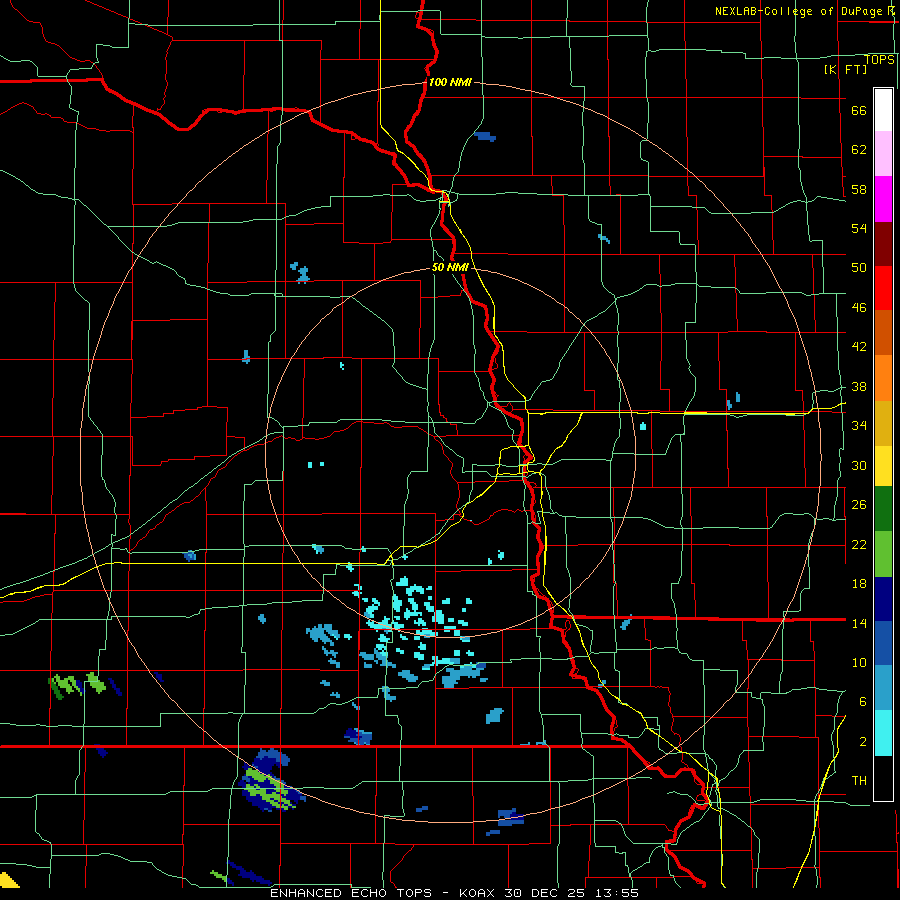Click the light green legend segment
Viewport: 900px width, 900px height.
tap(883, 554)
